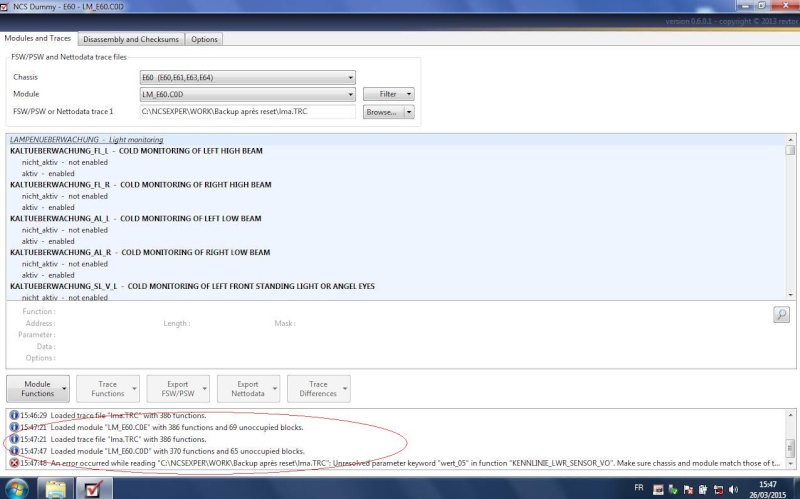Select KALTUEBERWACHUNG_FL_L left high beam row
The height and width of the screenshot is (499, 800).
pyautogui.click(x=136, y=151)
